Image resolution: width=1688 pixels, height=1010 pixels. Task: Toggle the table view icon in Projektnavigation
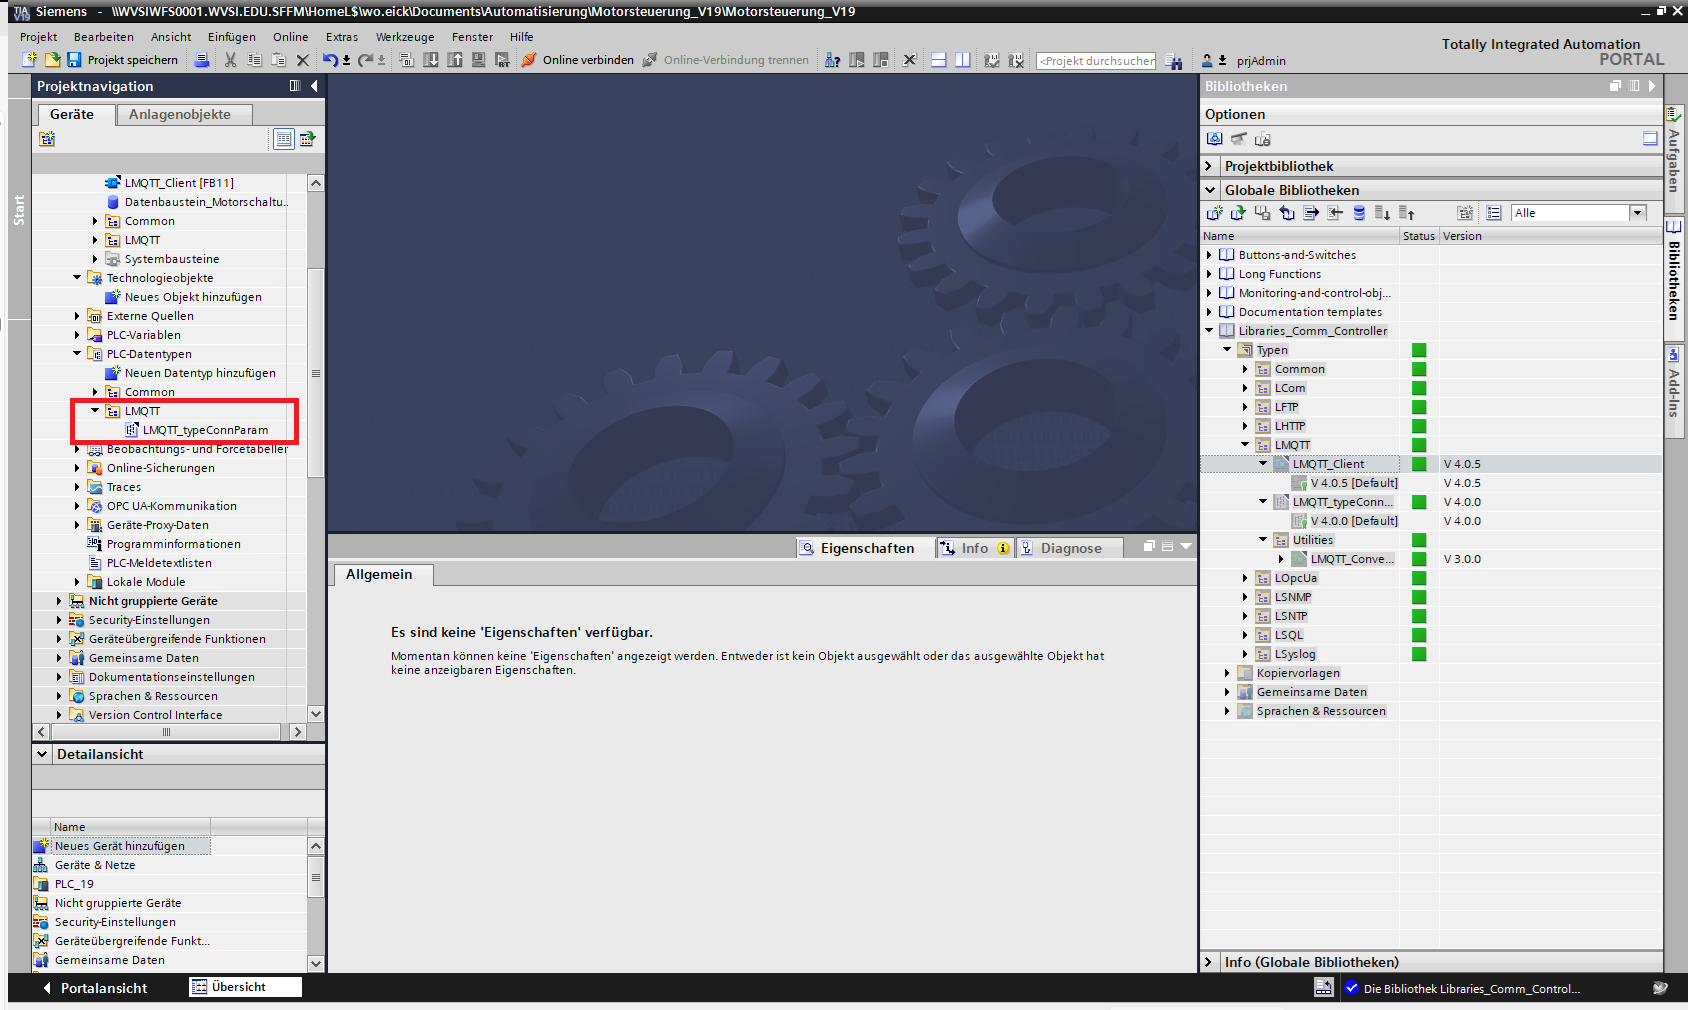(x=284, y=139)
